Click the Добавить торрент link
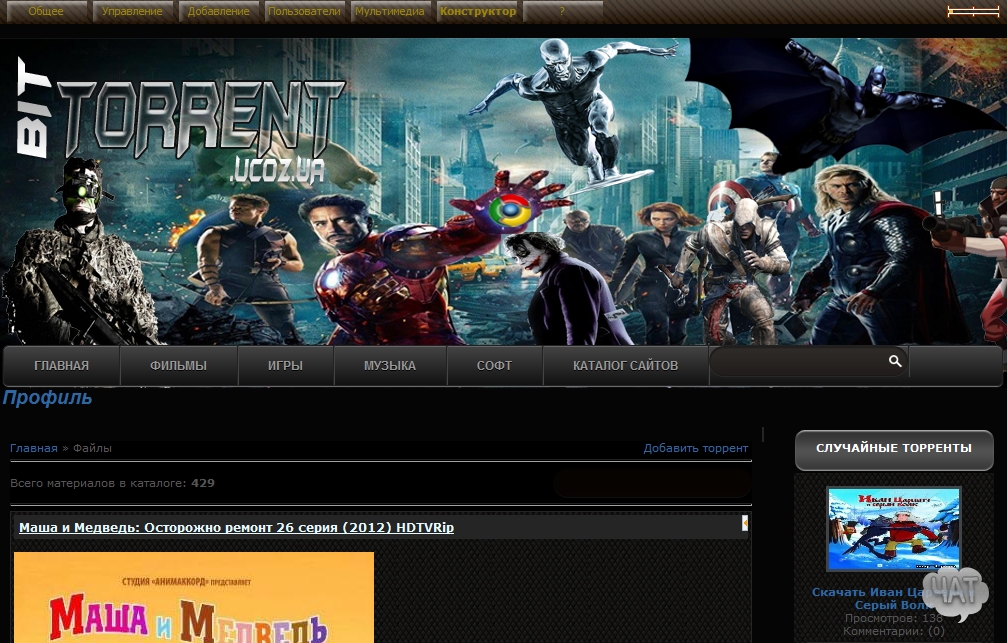The width and height of the screenshot is (1007, 643). (x=695, y=448)
